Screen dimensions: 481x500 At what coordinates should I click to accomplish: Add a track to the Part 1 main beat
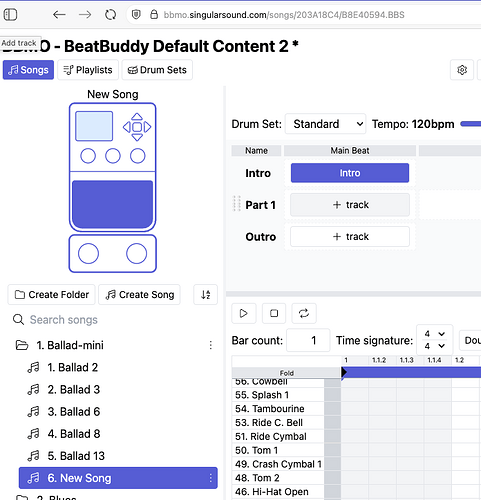point(350,205)
